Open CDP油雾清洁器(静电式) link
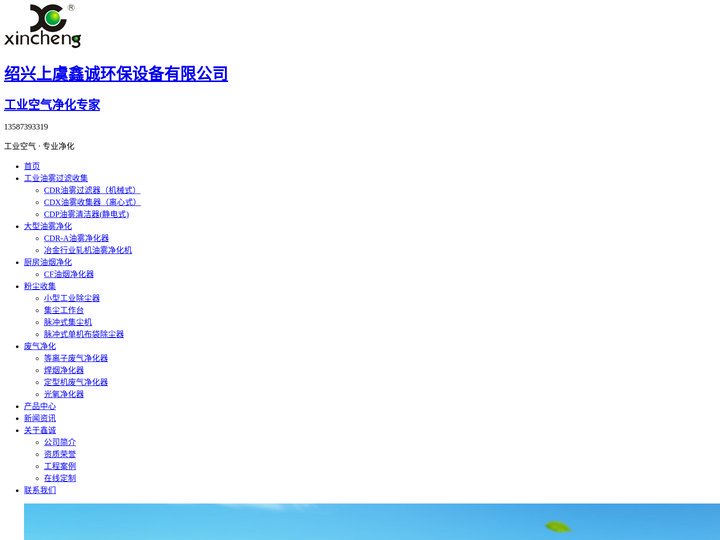 point(86,214)
